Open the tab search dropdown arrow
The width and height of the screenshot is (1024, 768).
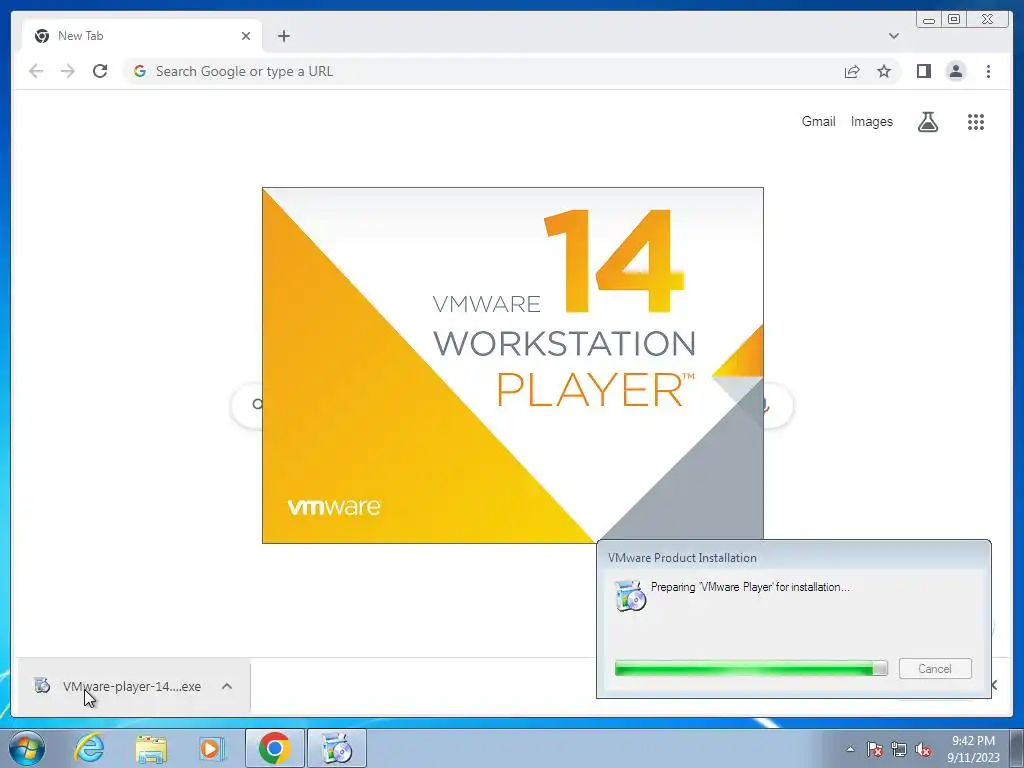click(893, 36)
